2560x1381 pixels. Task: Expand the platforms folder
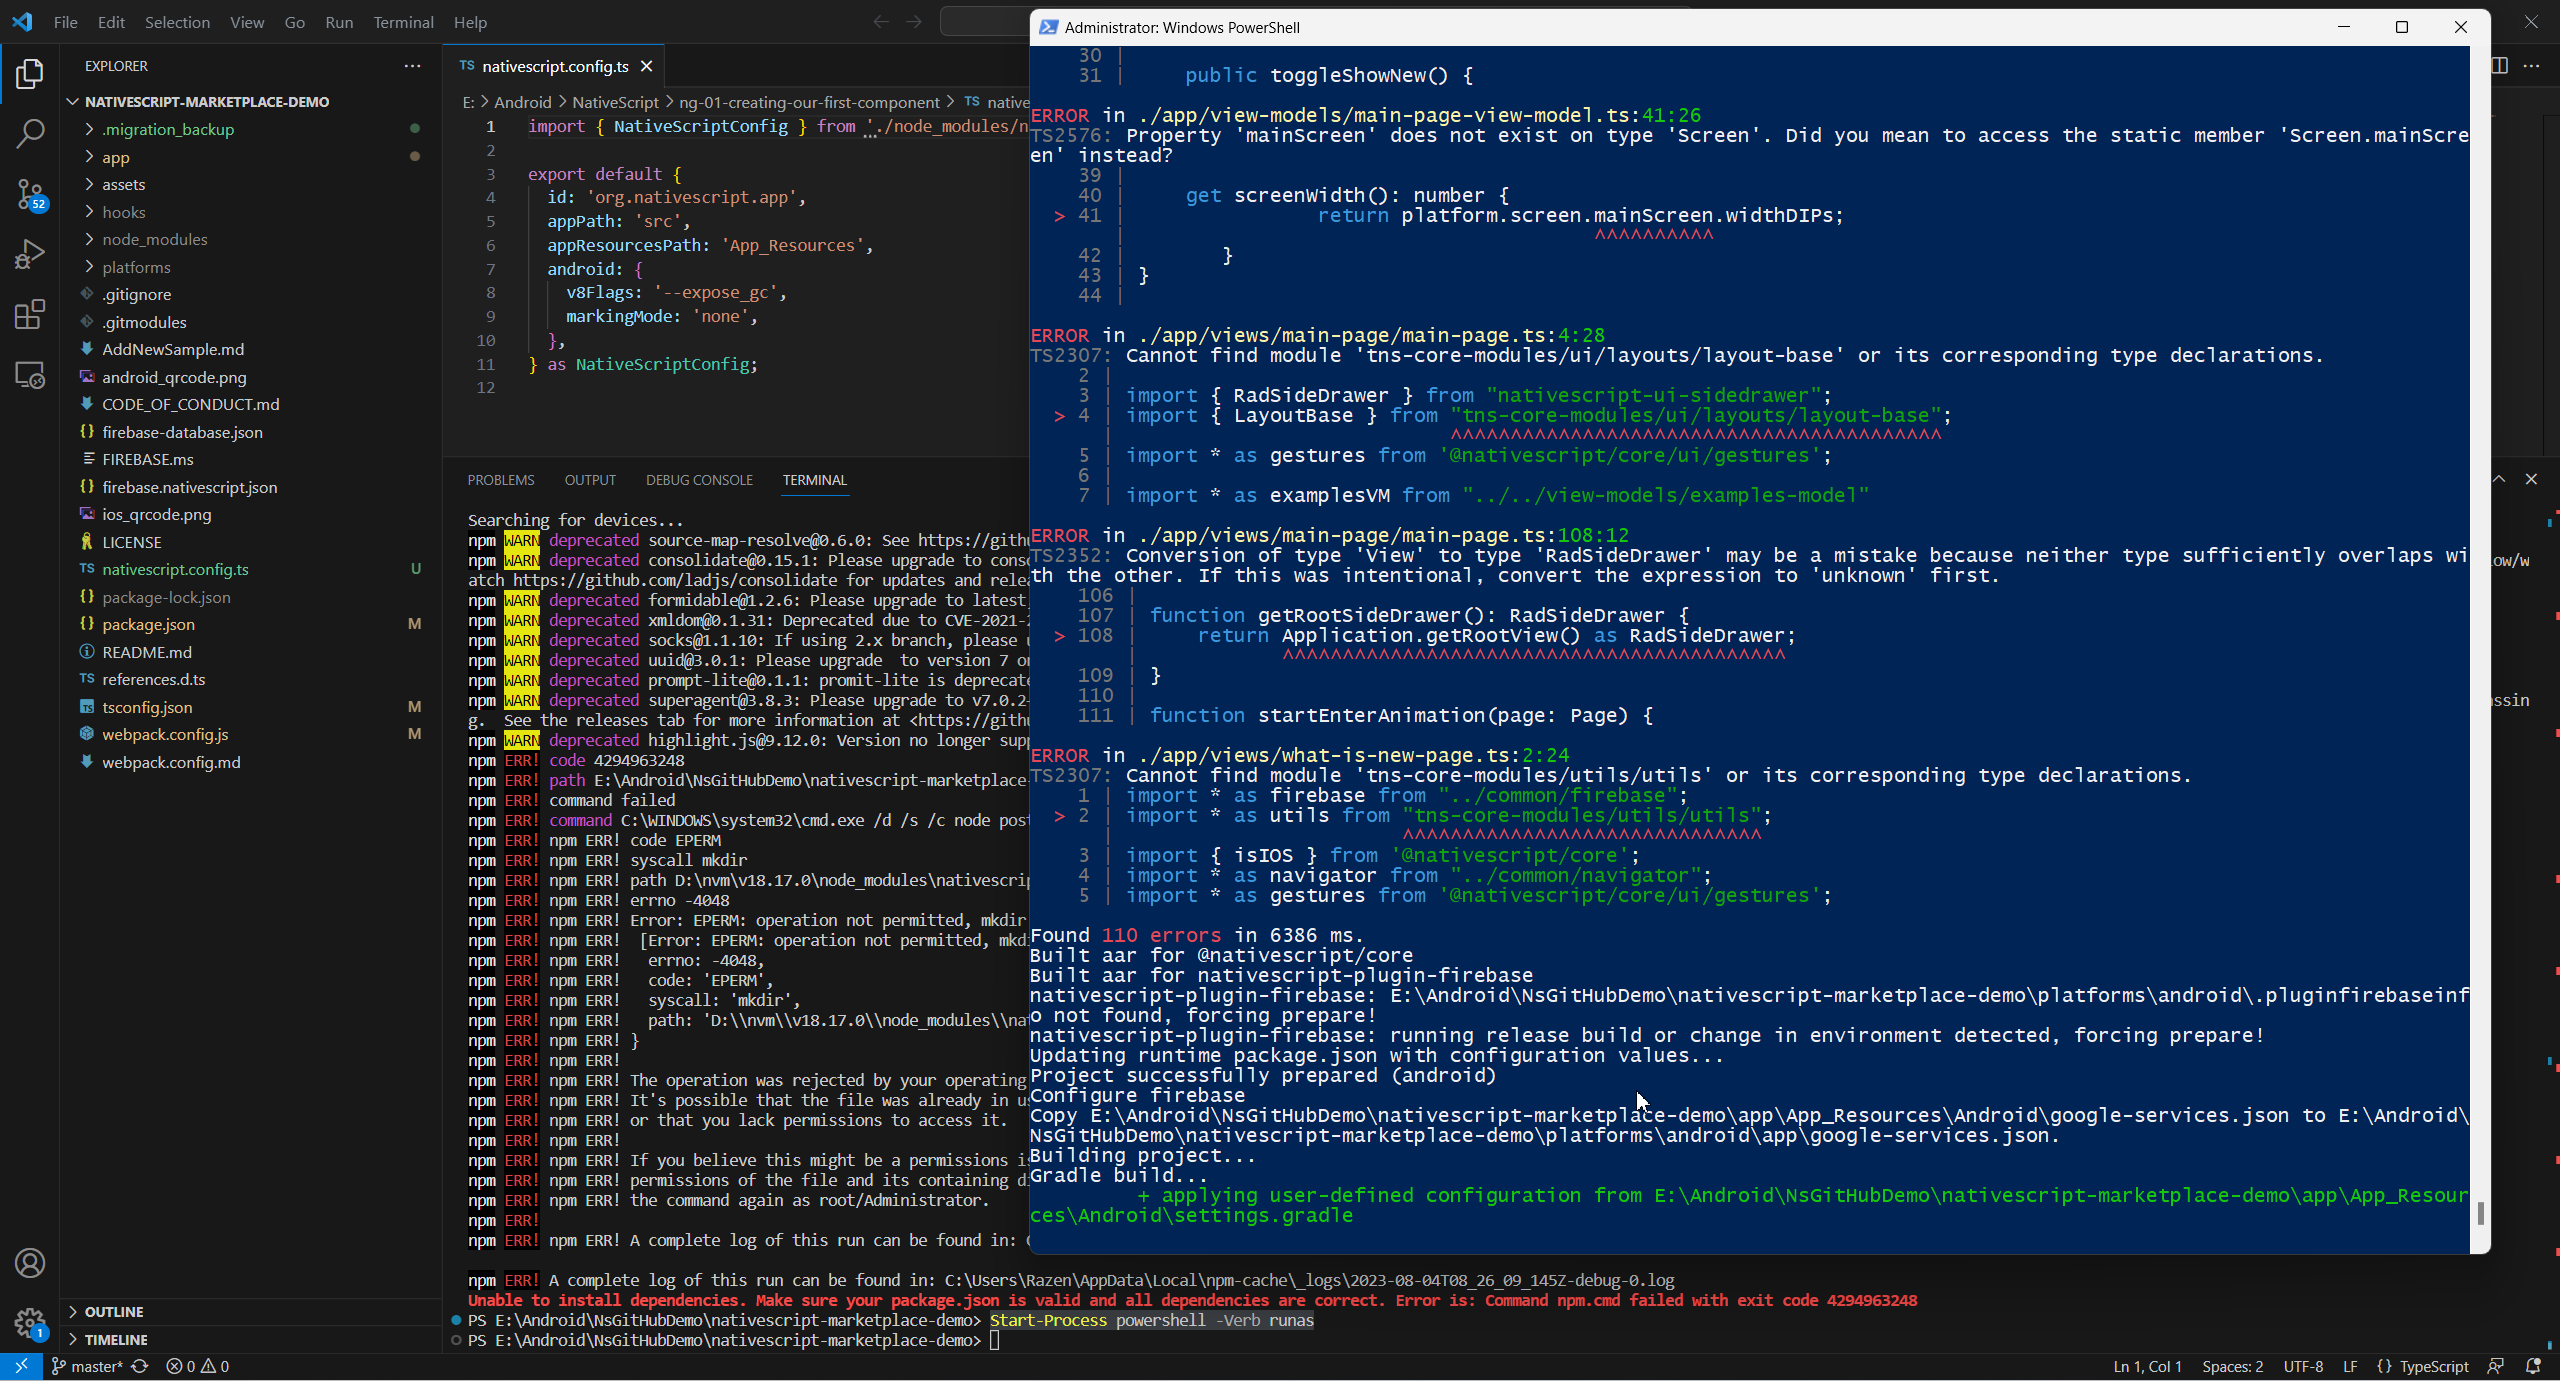[136, 267]
